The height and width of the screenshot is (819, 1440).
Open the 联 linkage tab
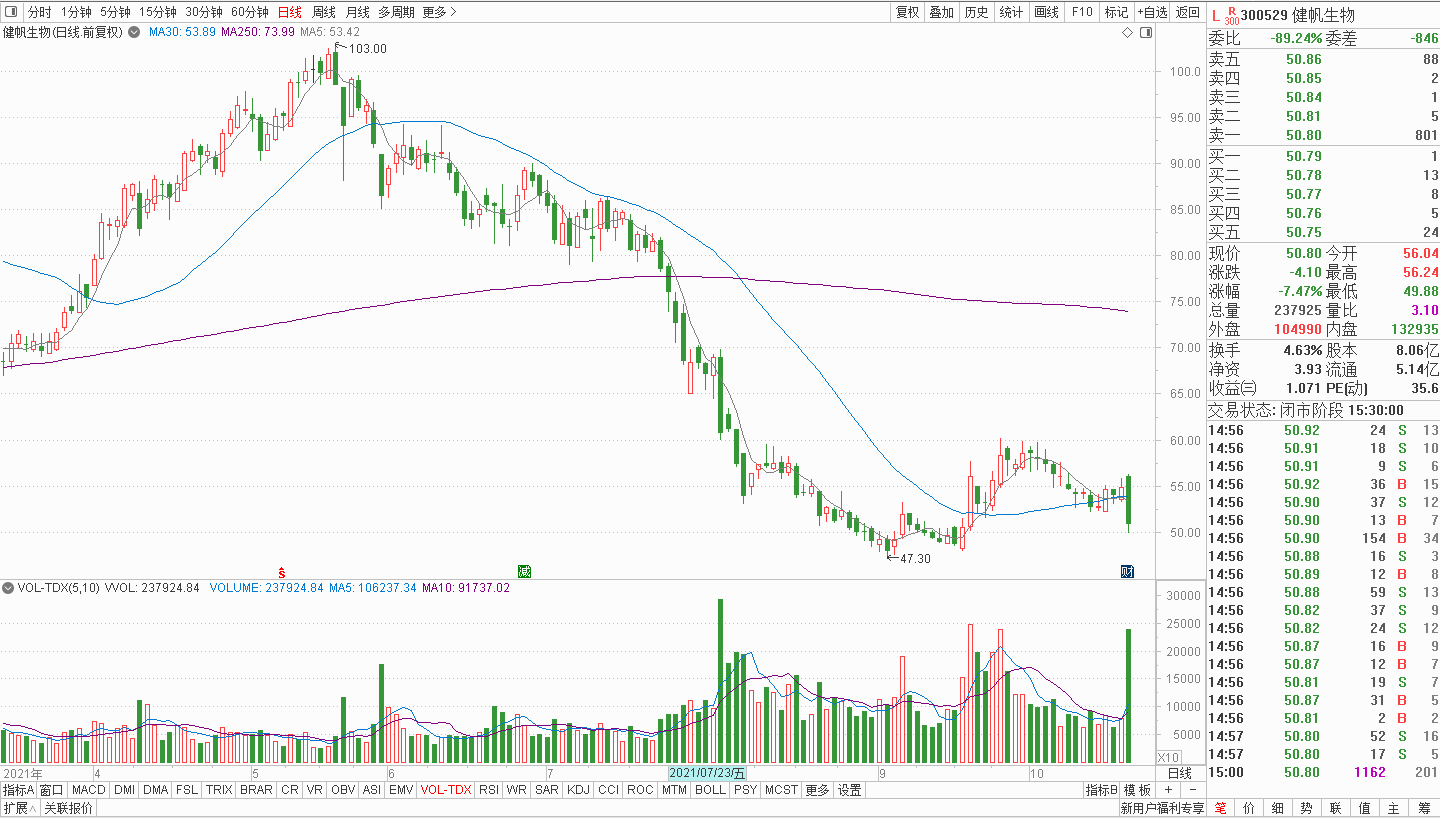click(1336, 808)
